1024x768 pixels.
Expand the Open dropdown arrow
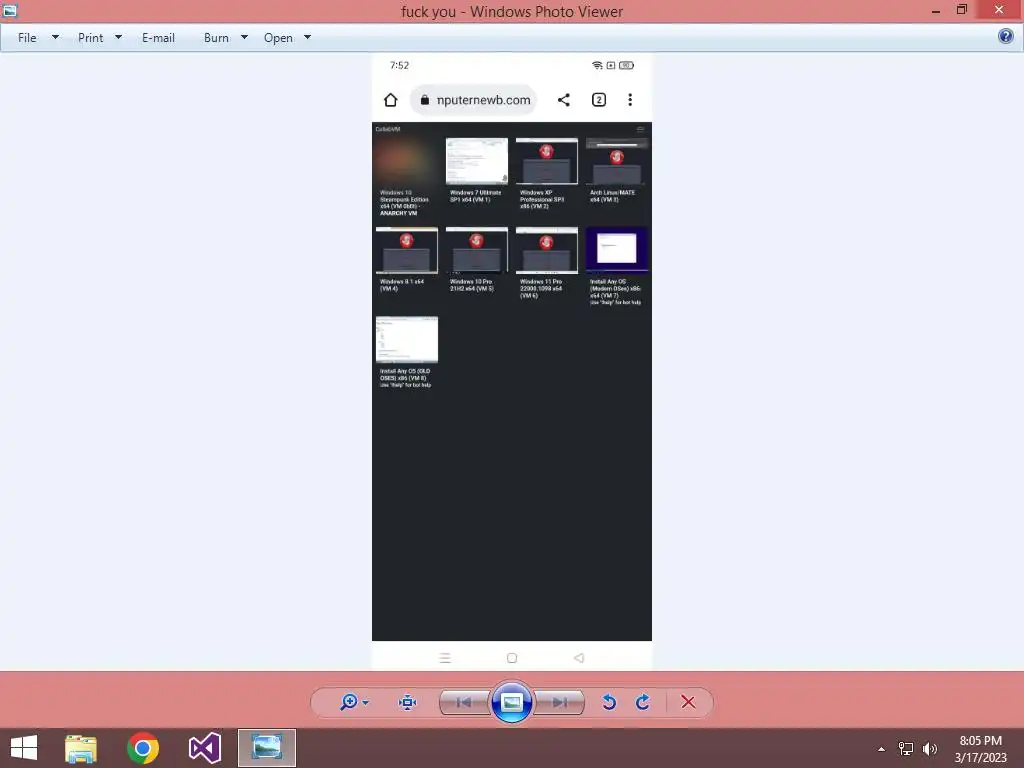point(308,37)
